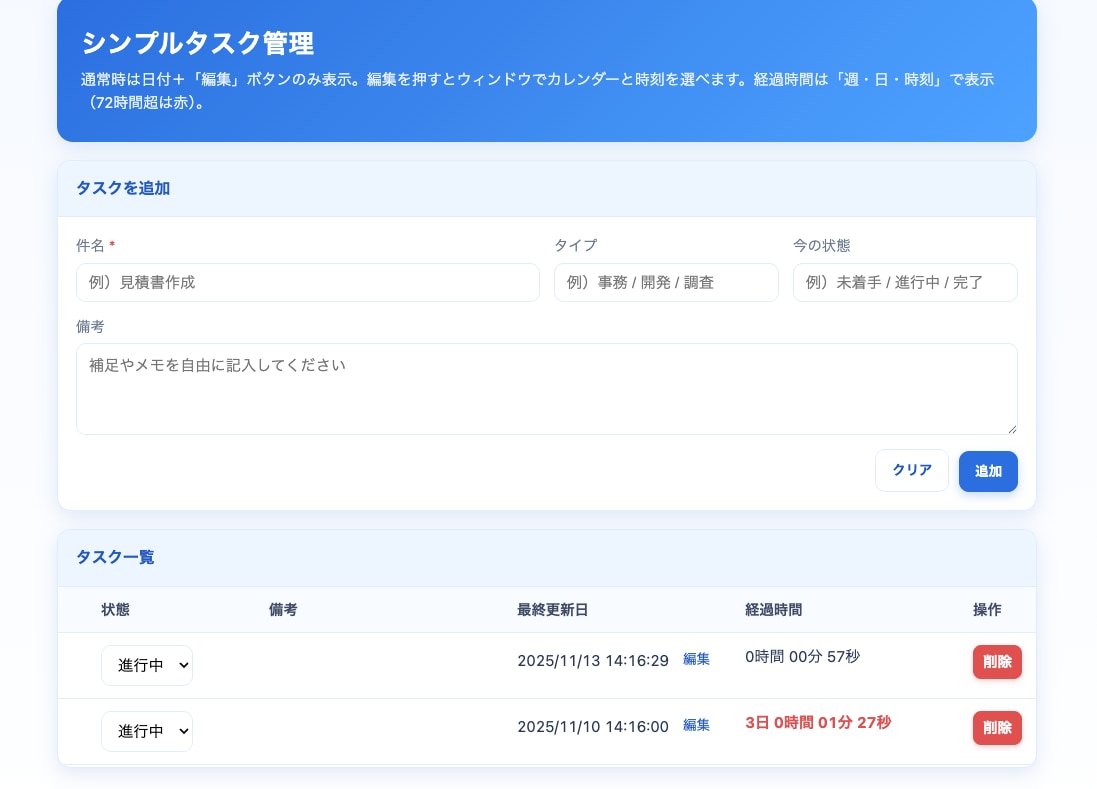Viewport: 1097px width, 789px height.
Task: Open 編集 for the 2025/11/10 14:16:00 date
Action: point(696,726)
